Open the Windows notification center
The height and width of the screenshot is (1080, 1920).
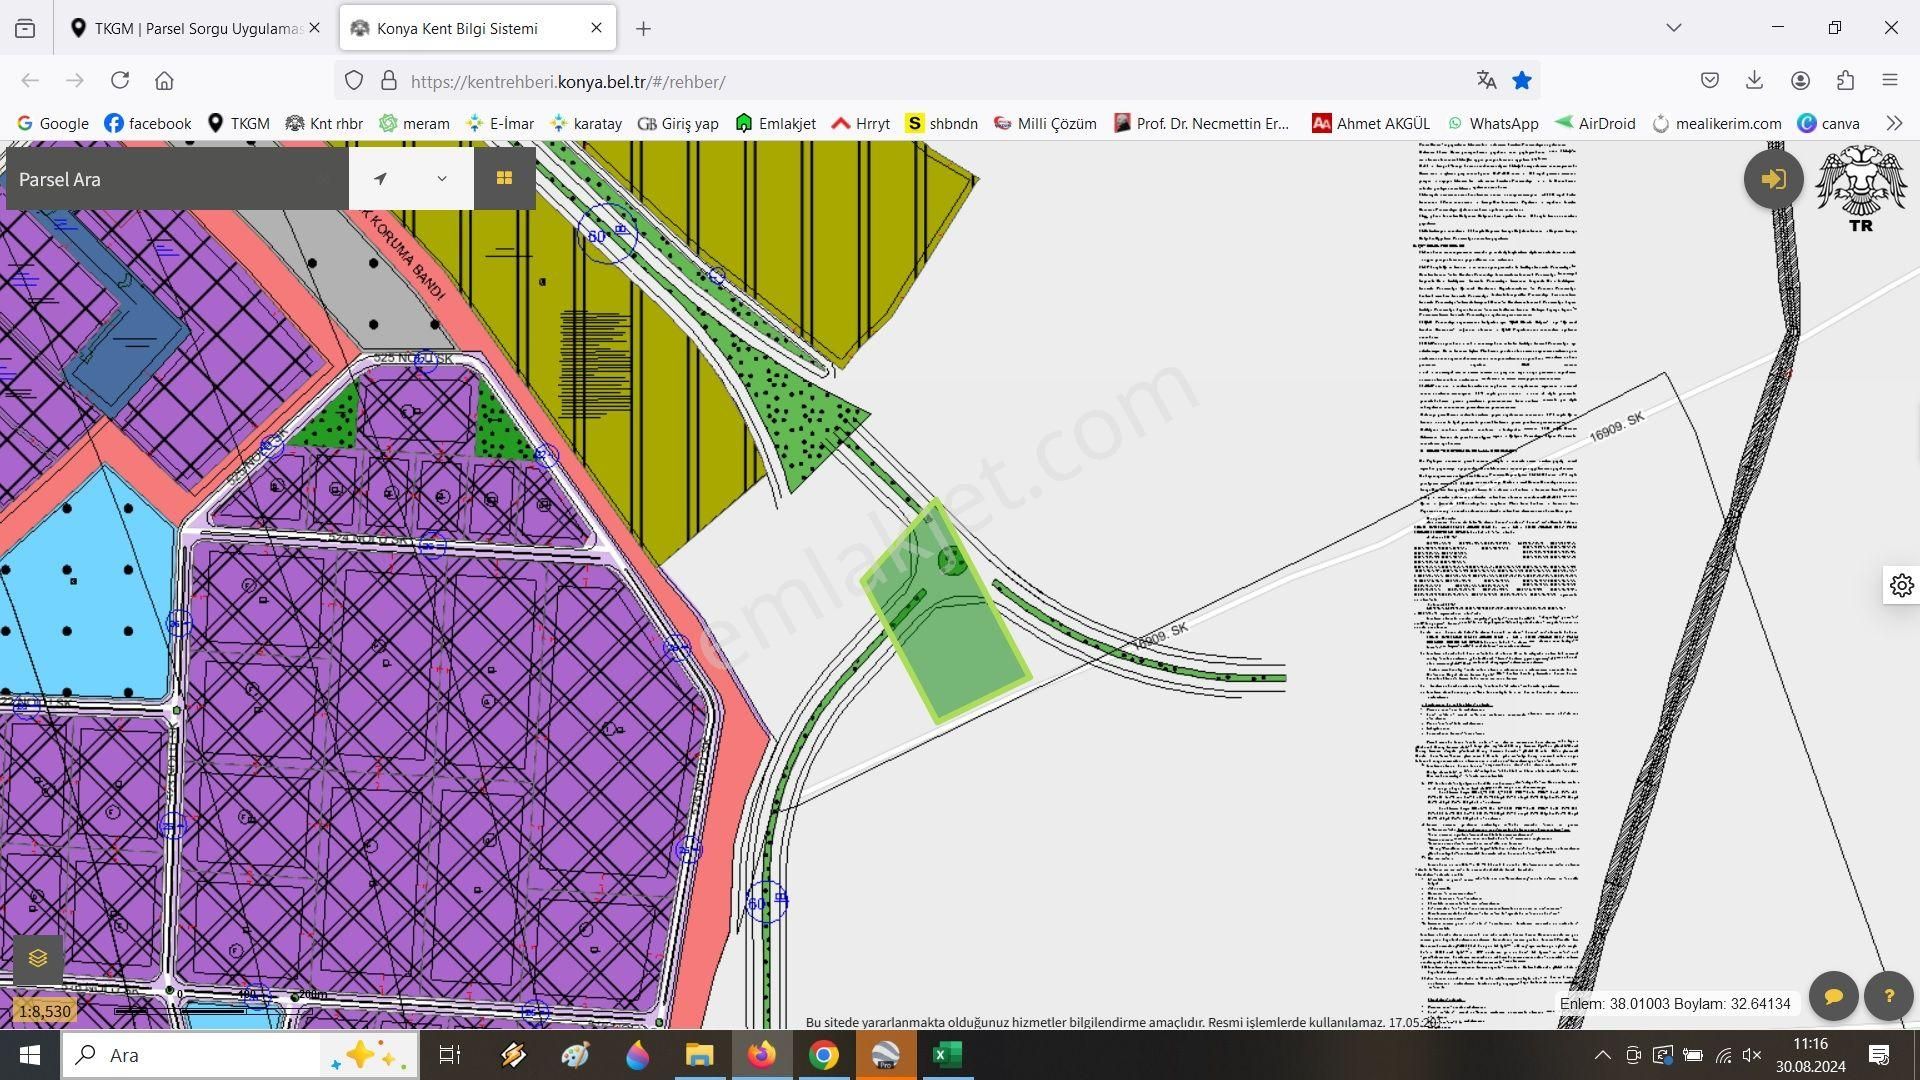1878,1055
